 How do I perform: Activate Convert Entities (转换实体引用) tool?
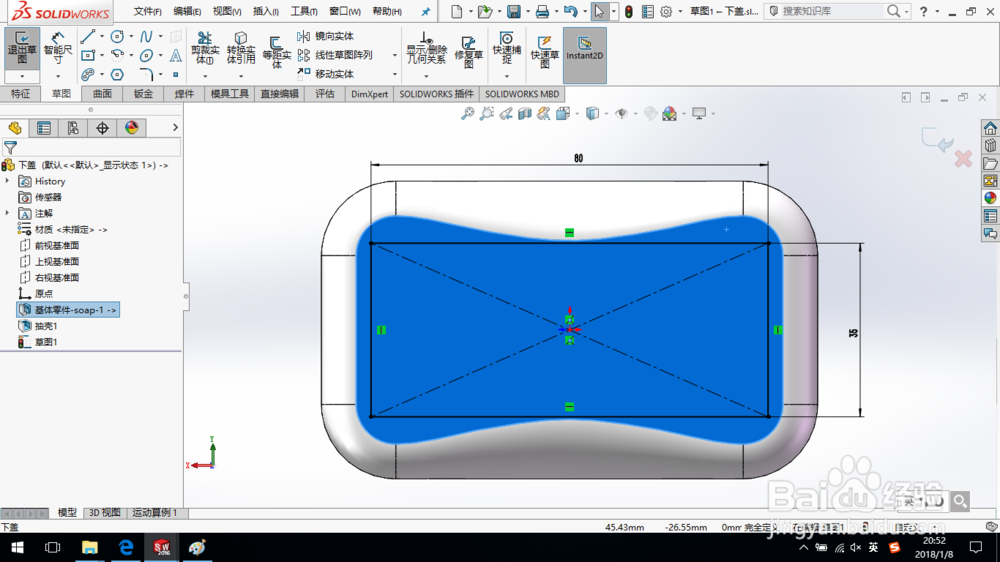(240, 48)
